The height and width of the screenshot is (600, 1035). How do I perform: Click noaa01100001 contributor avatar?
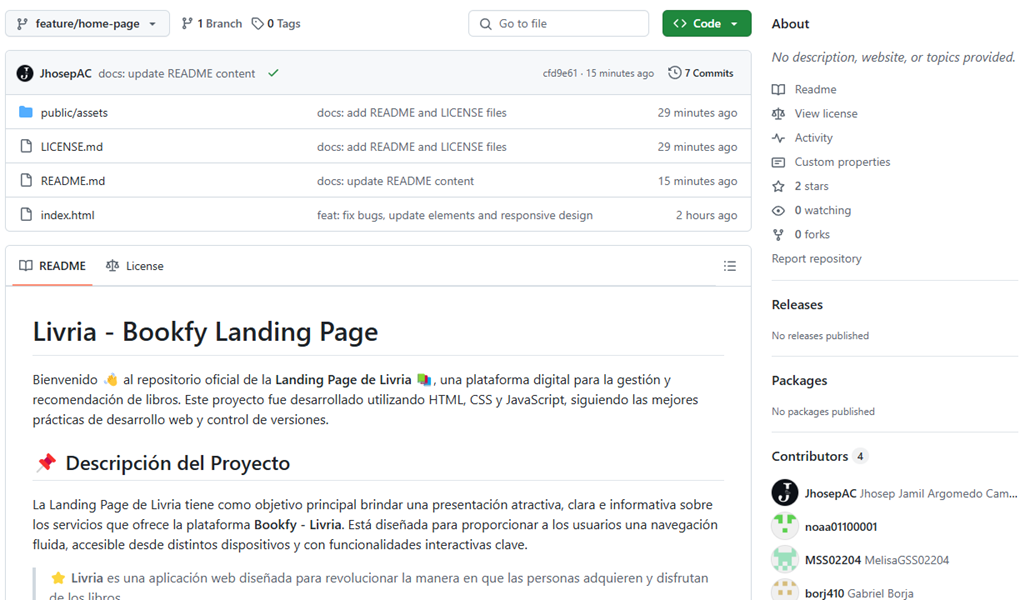point(785,526)
